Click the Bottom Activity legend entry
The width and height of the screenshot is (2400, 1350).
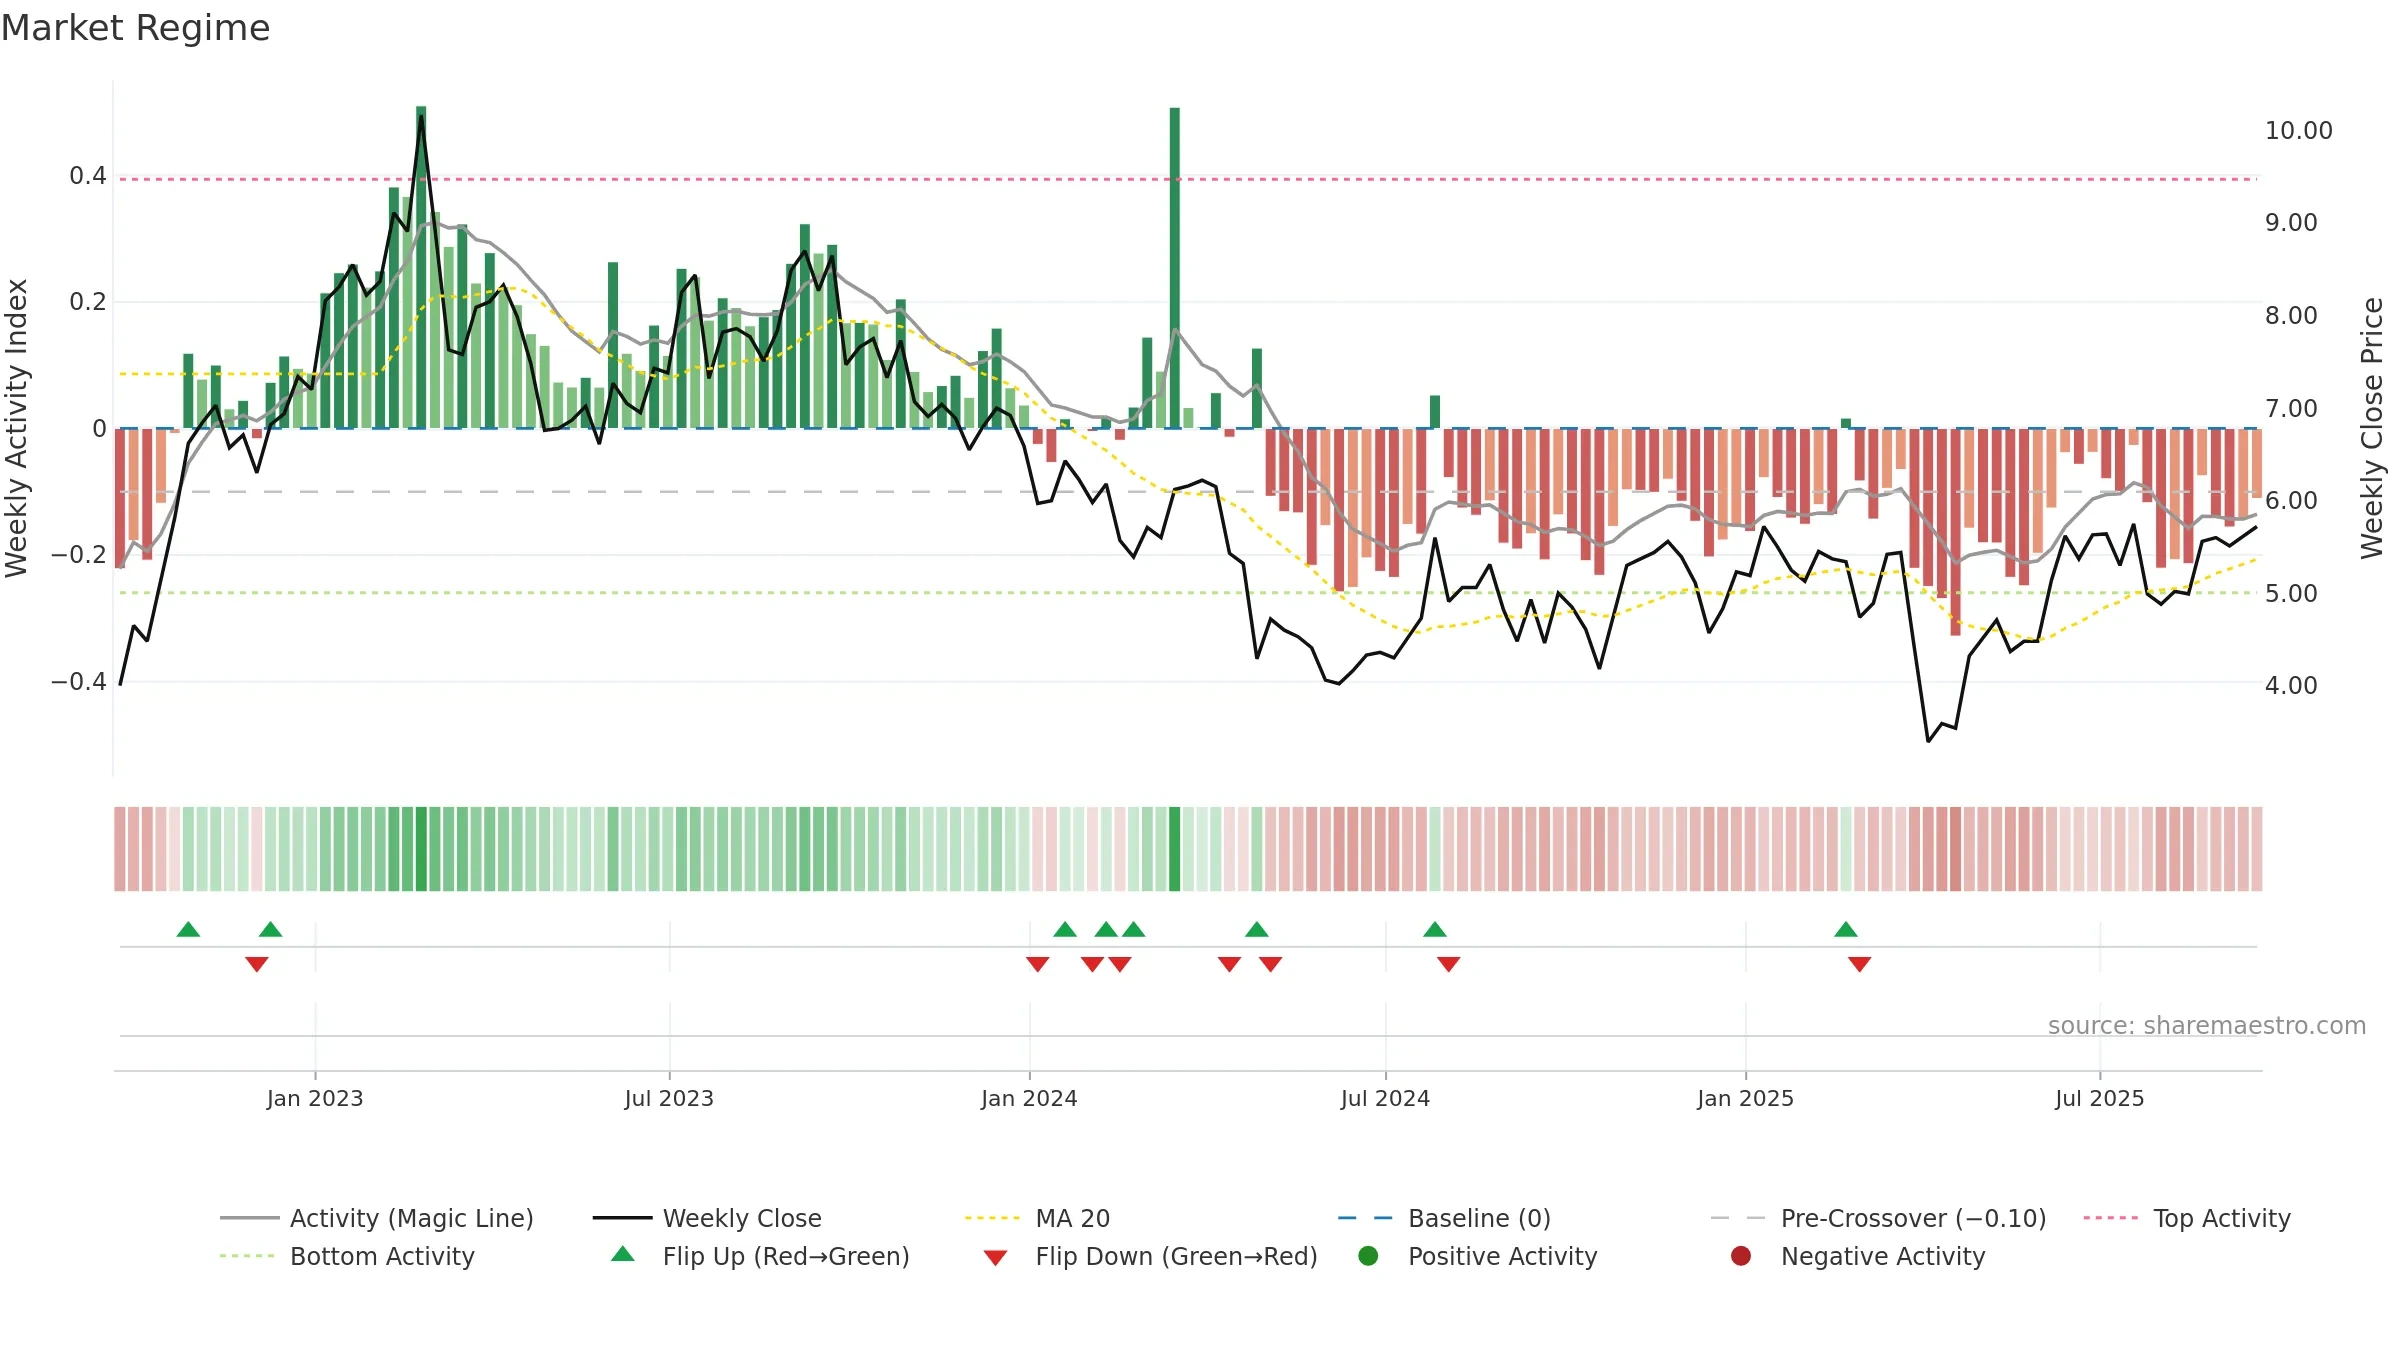347,1256
